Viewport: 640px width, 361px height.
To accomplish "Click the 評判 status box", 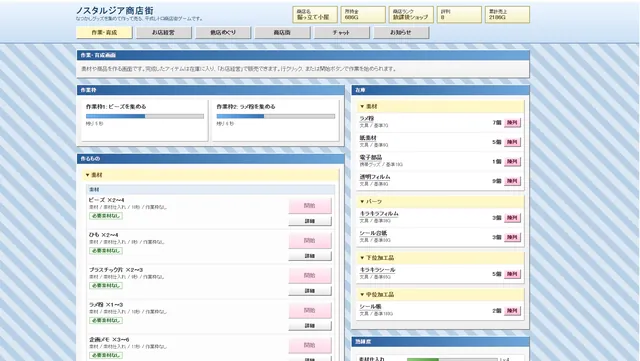I will pos(459,15).
